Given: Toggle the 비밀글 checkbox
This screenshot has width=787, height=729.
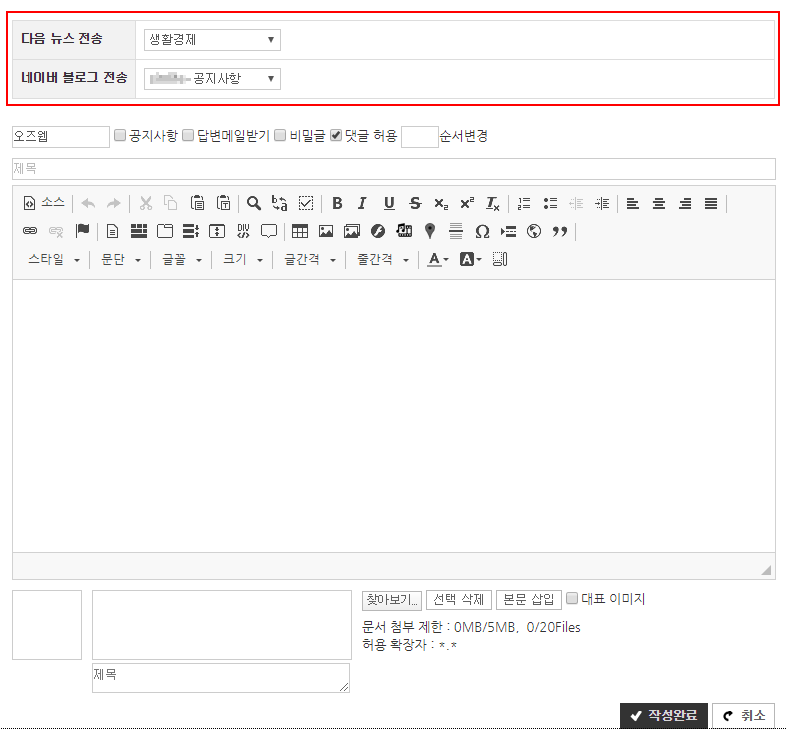Looking at the screenshot, I should [x=281, y=136].
